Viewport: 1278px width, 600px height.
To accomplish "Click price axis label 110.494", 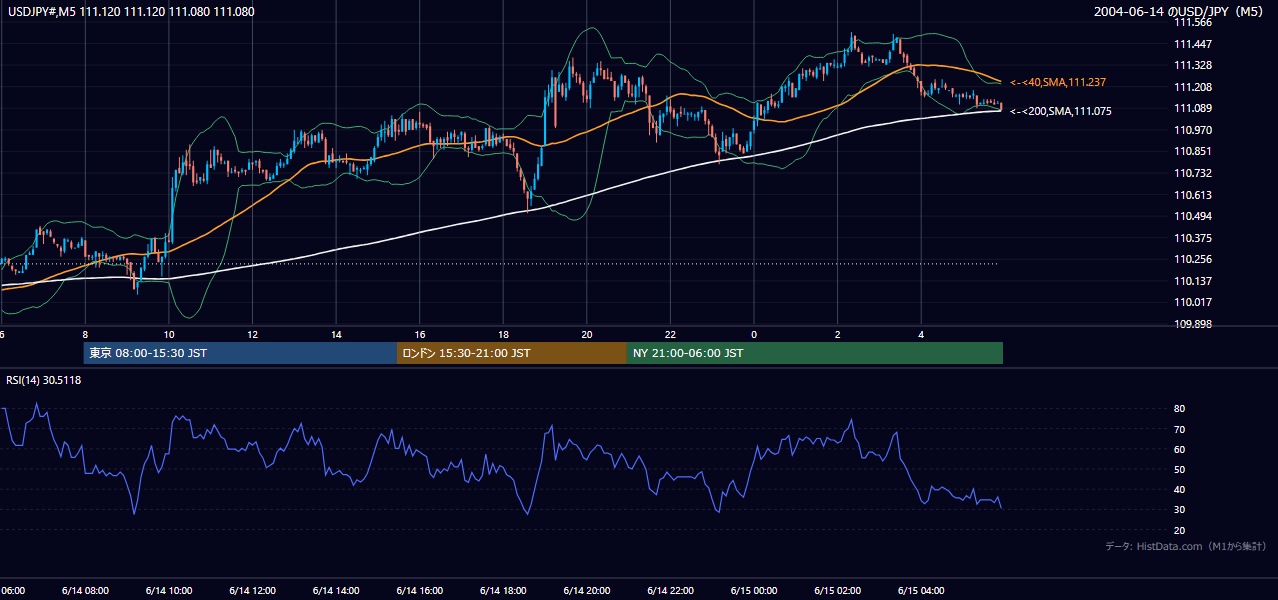I will coord(1193,216).
